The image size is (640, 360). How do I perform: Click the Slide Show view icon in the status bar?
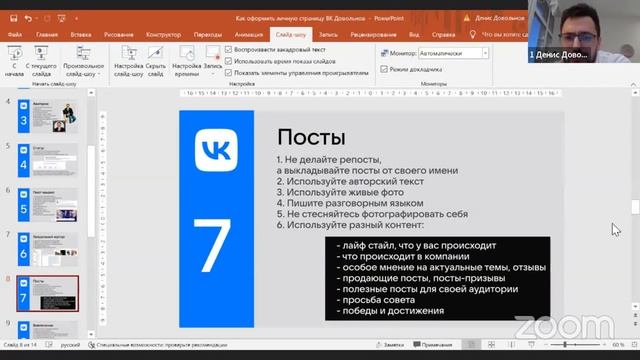click(531, 345)
